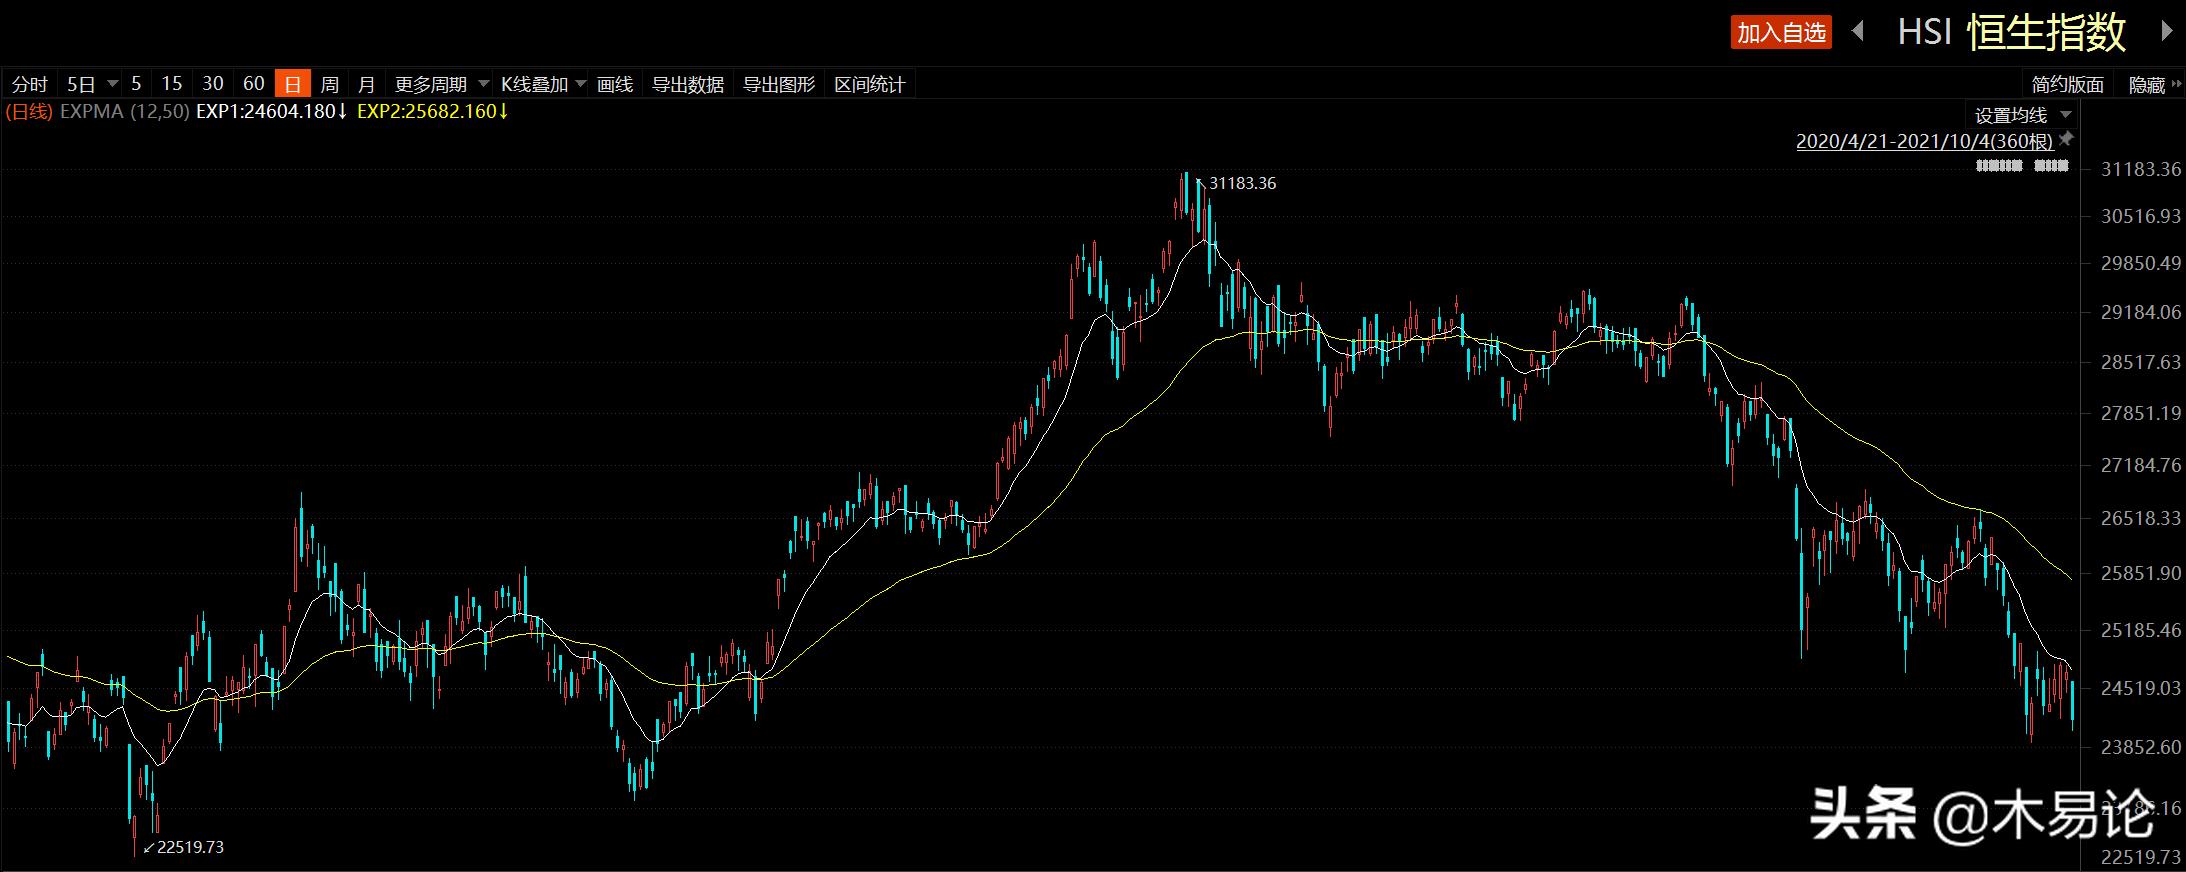Click the 25851.90 axis price label

pos(2141,574)
